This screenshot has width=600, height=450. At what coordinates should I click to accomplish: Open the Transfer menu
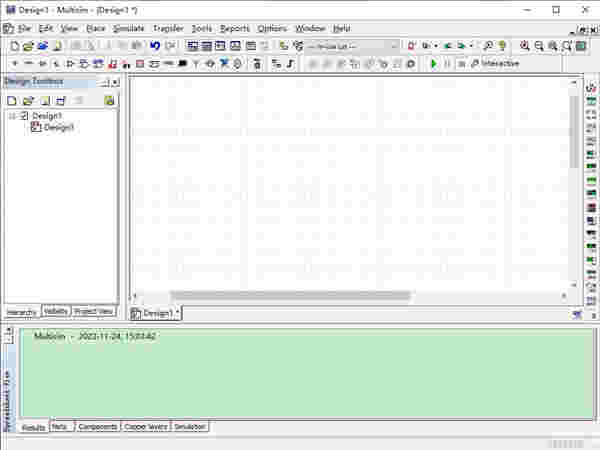[168, 28]
